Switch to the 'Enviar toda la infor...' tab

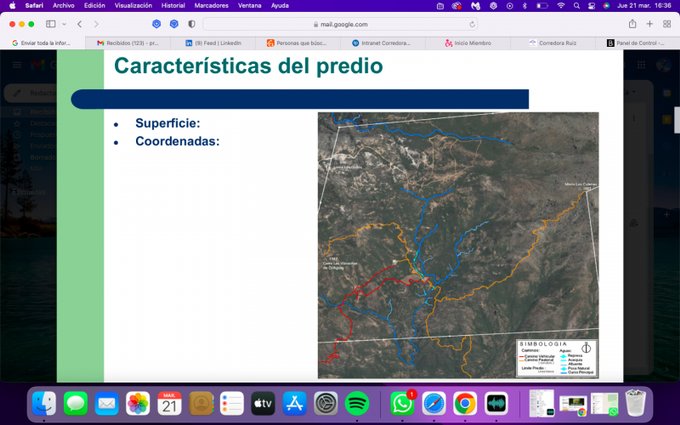42,43
